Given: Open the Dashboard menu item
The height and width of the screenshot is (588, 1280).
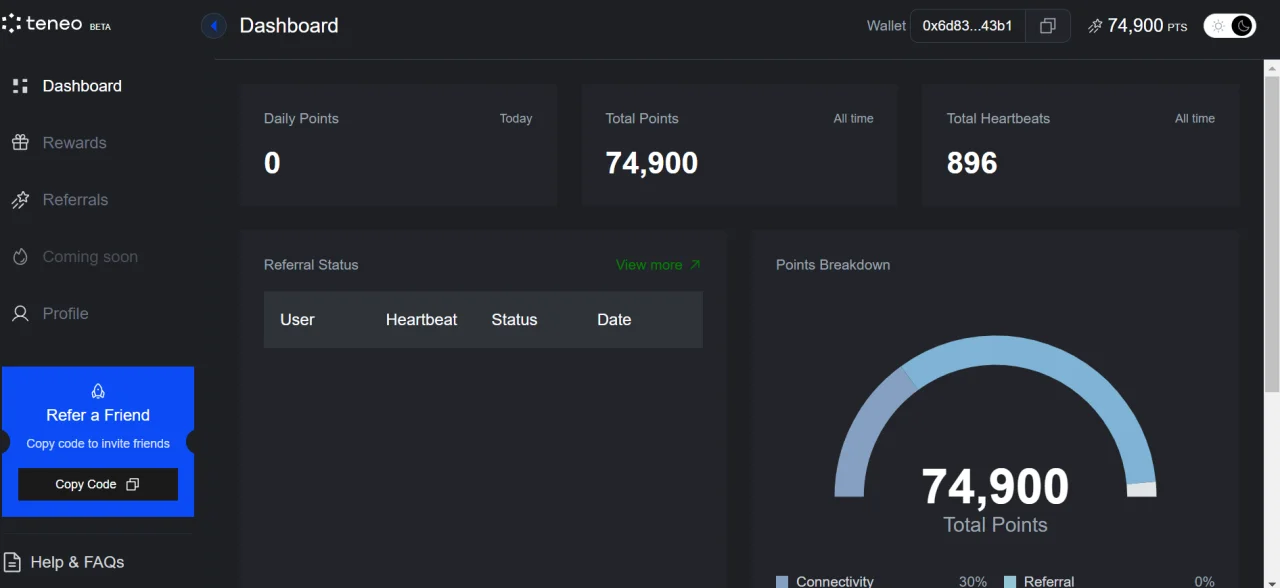Looking at the screenshot, I should 82,86.
